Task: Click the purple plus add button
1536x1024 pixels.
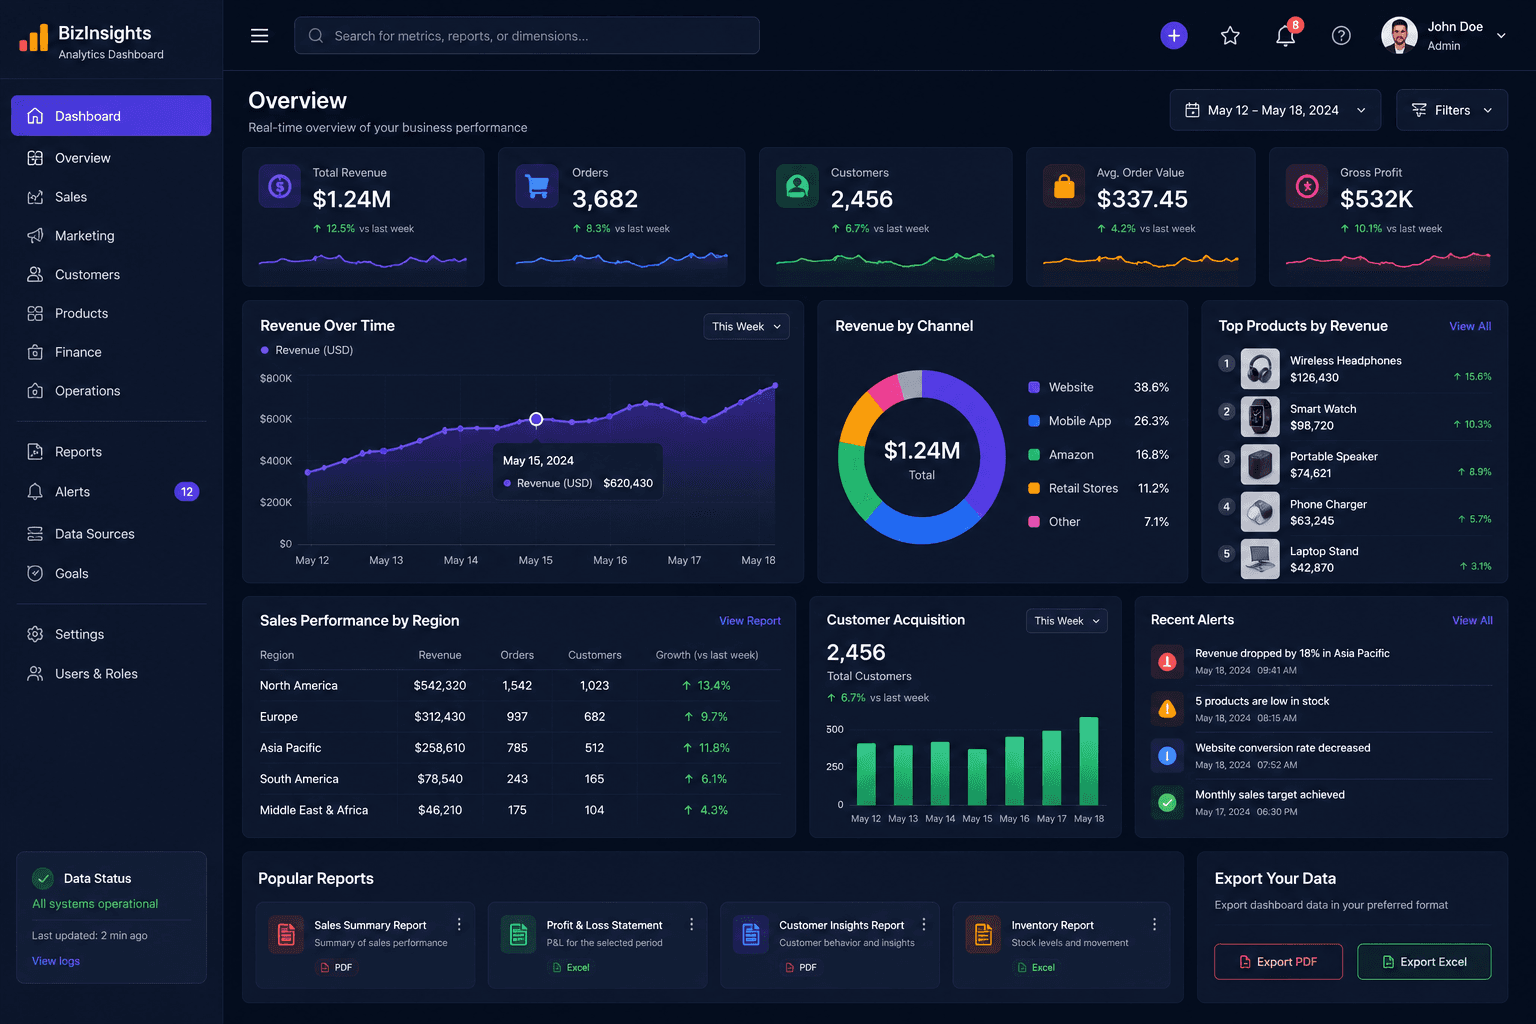Action: pyautogui.click(x=1174, y=36)
